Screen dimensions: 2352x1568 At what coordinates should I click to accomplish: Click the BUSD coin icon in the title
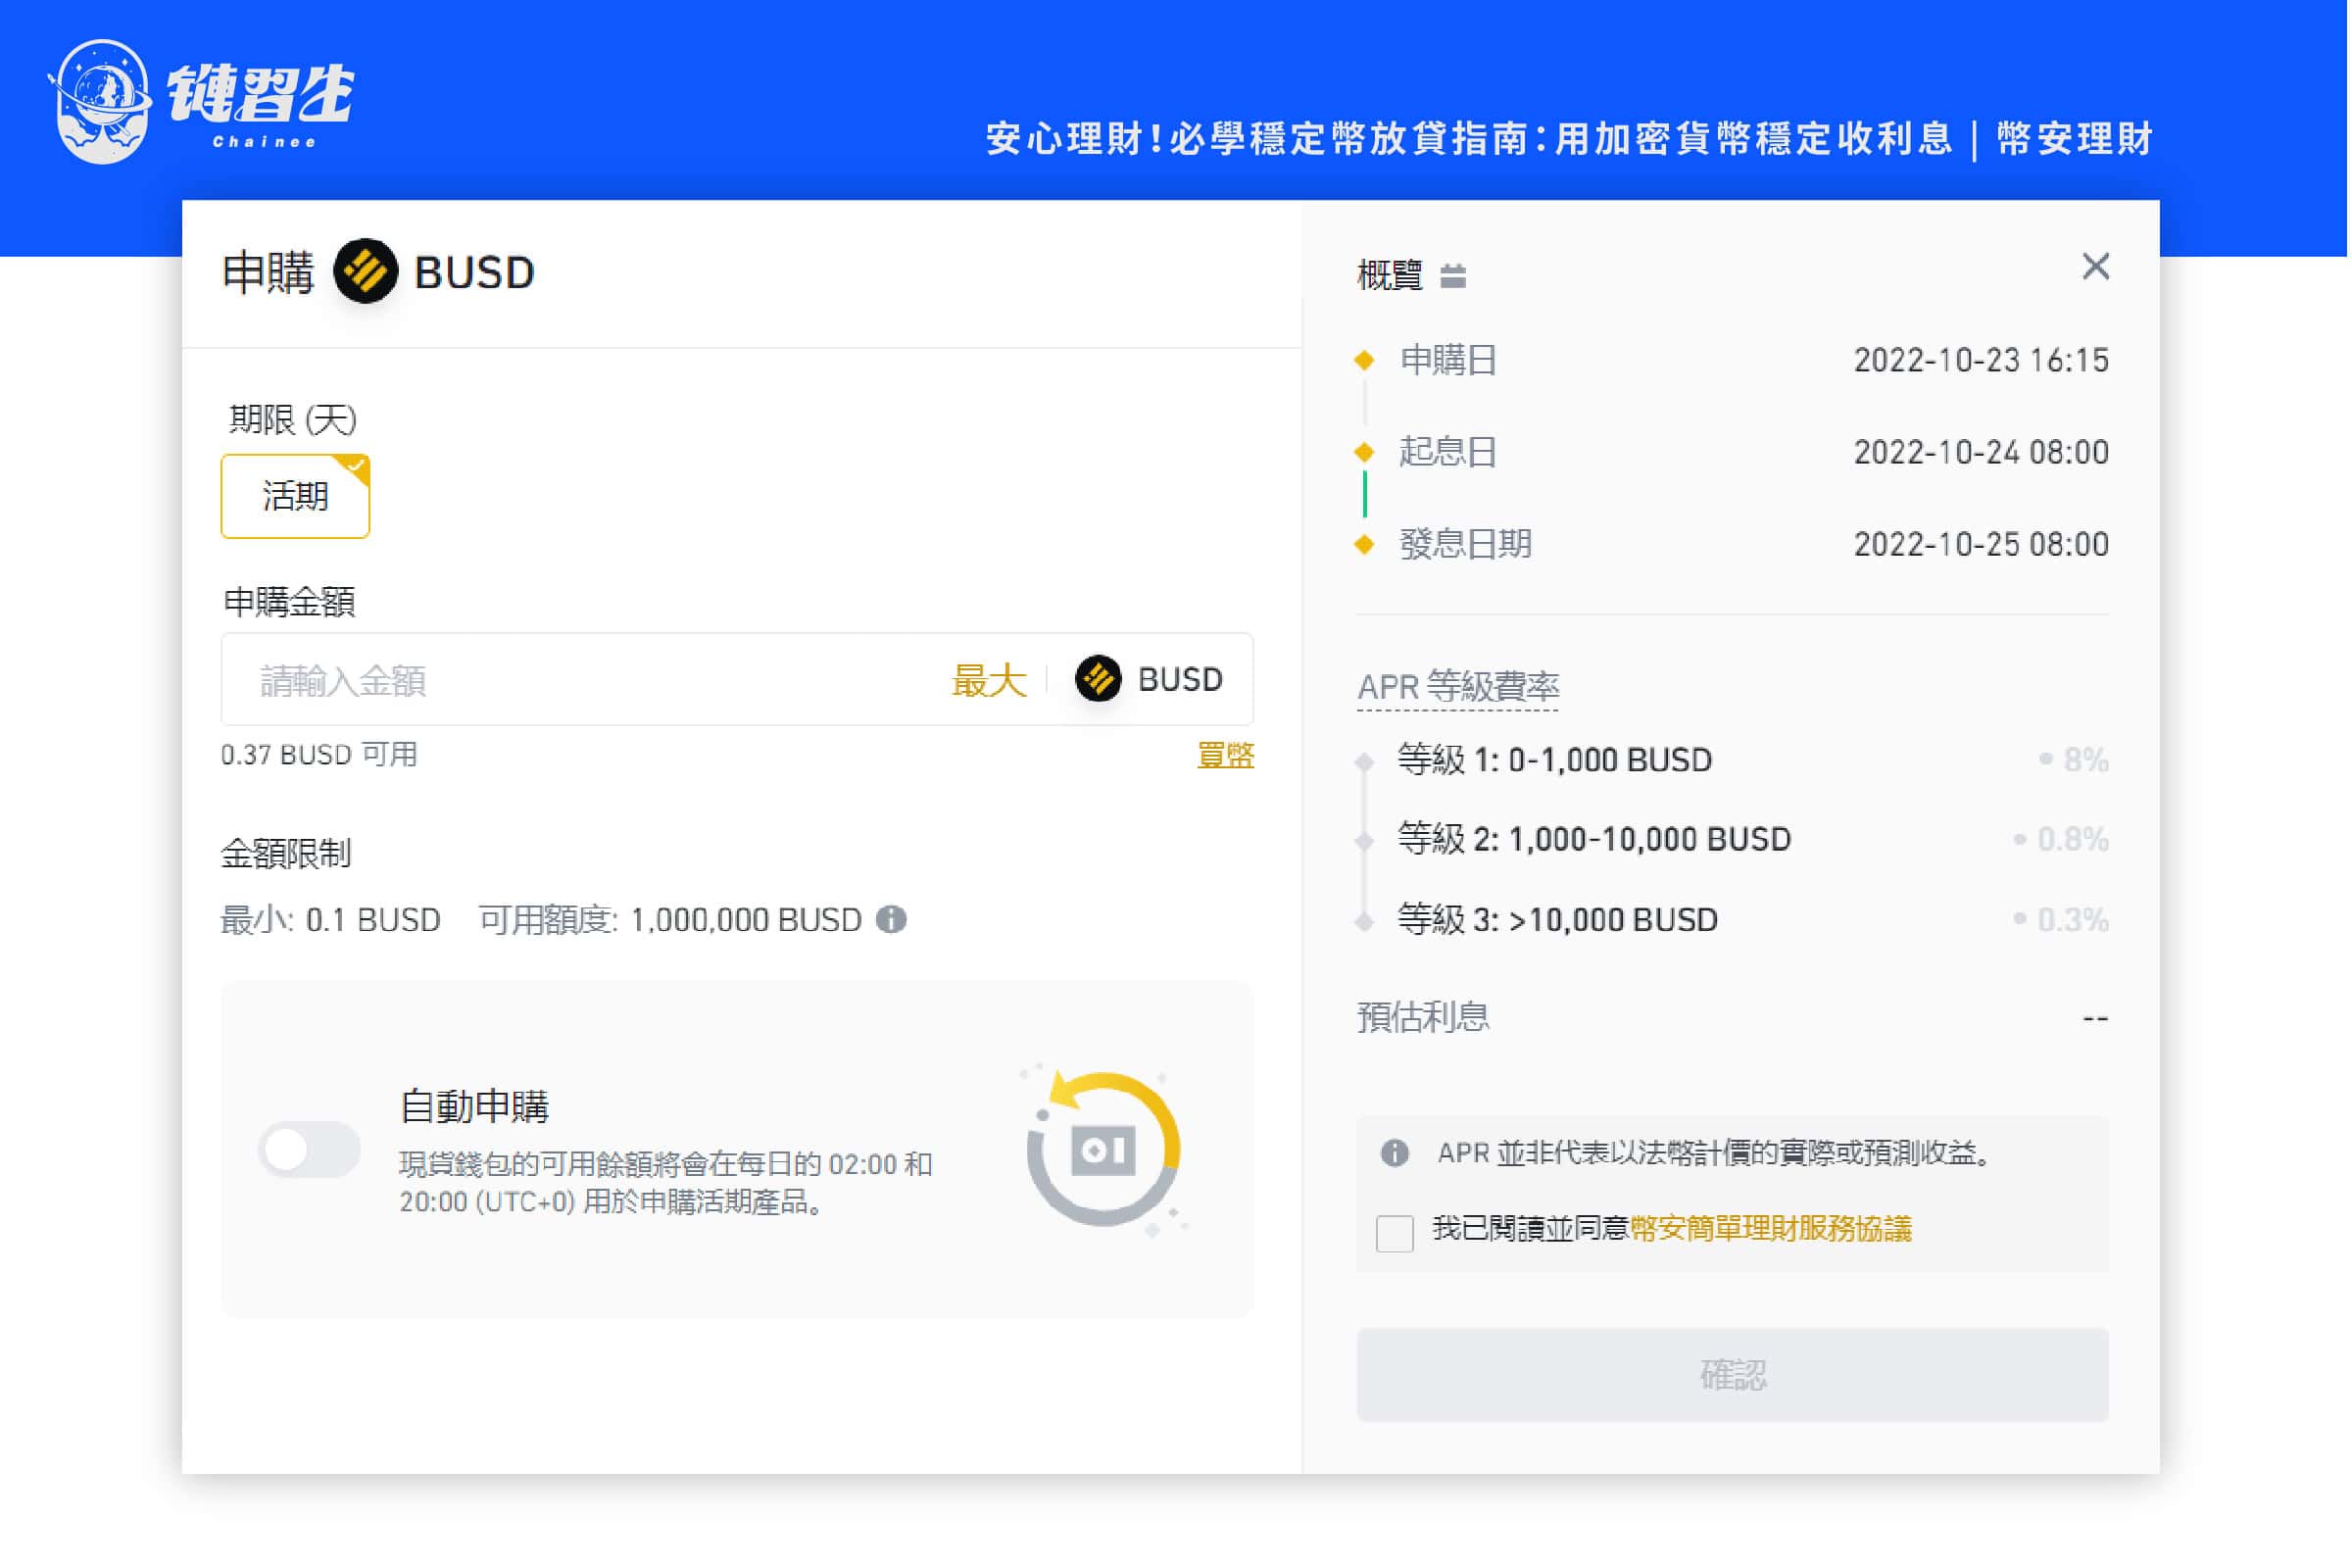(366, 272)
